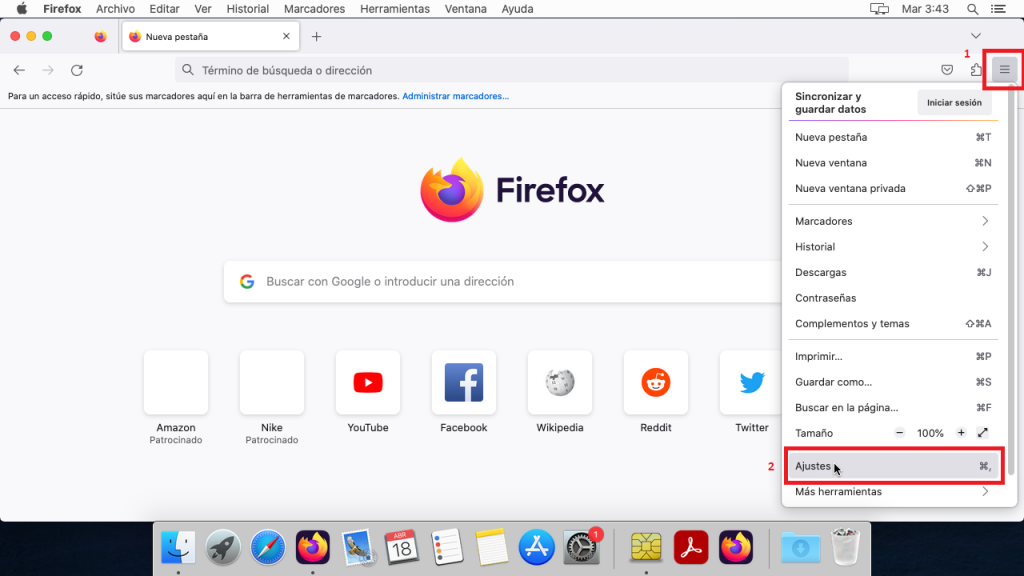
Task: Open Ajustes in the menu
Action: point(893,466)
